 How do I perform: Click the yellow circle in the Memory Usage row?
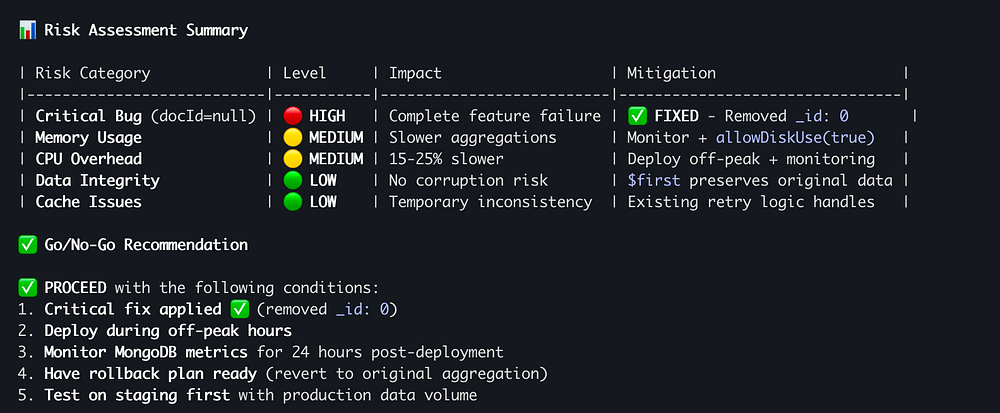293,138
